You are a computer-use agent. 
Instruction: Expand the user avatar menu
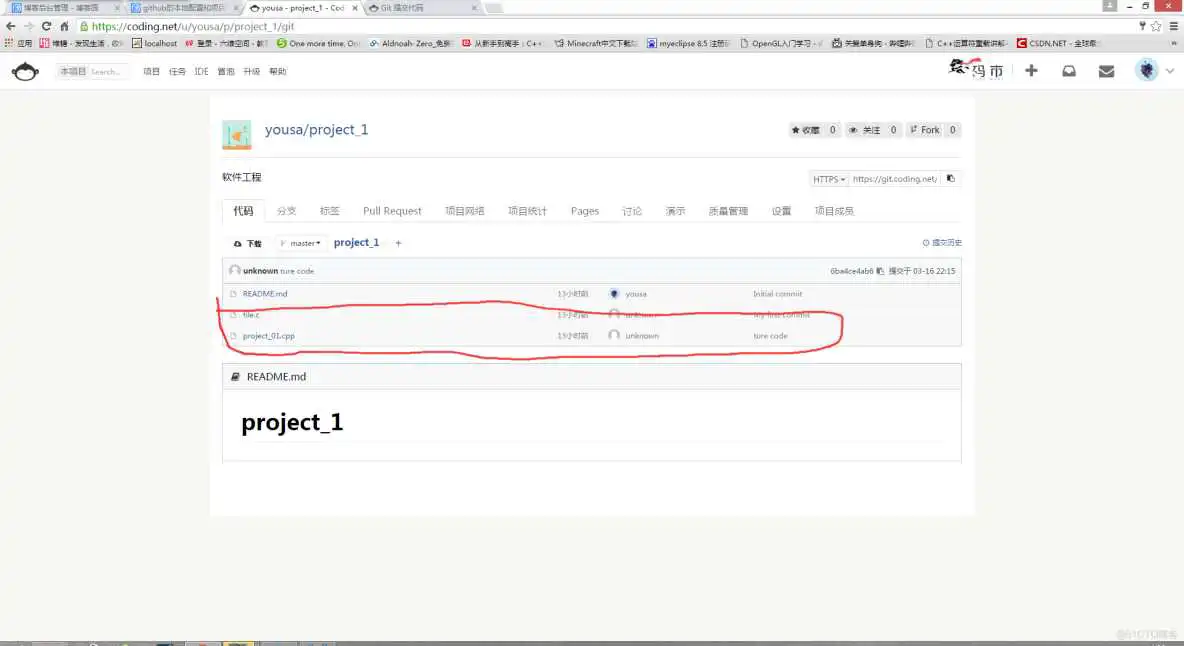click(1147, 71)
